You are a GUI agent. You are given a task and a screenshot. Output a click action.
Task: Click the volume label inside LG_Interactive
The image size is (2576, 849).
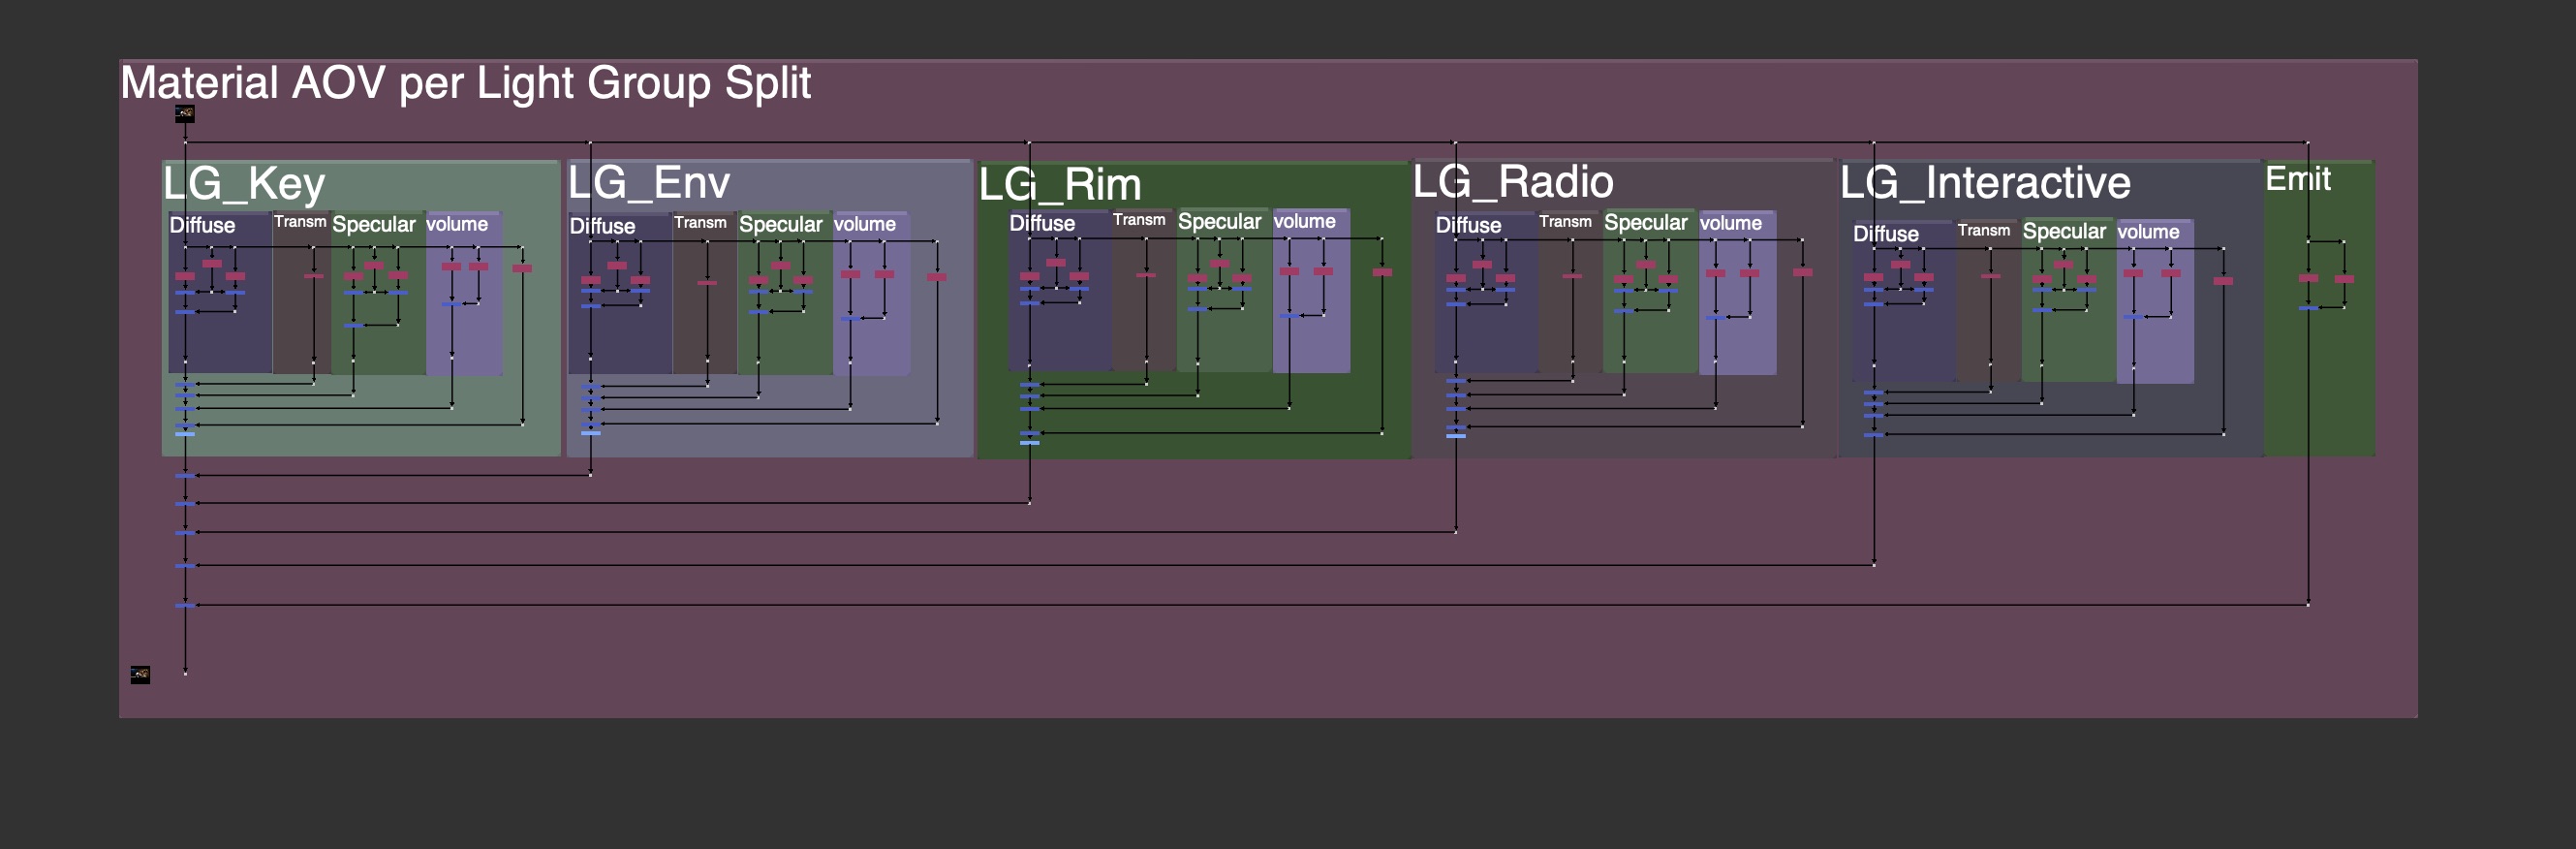coord(2148,232)
